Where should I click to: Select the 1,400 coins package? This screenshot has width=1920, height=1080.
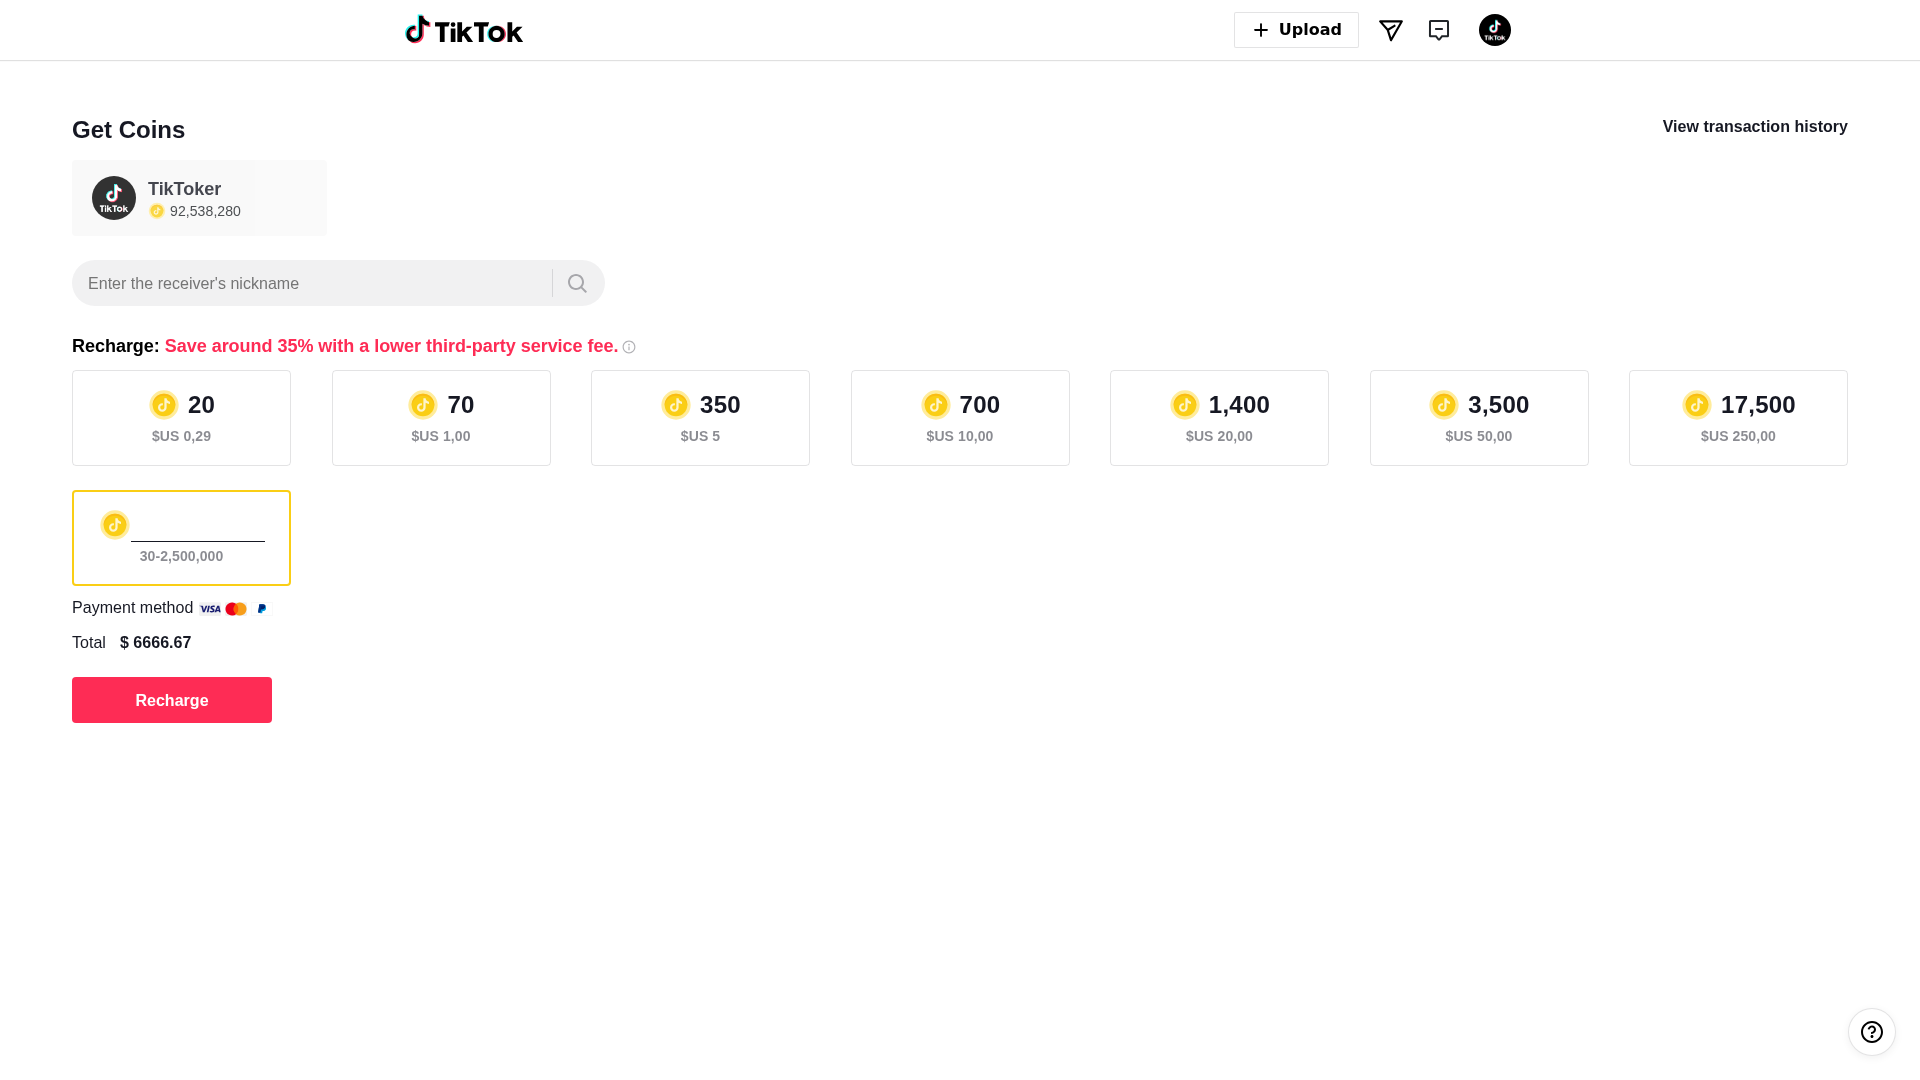click(1219, 418)
